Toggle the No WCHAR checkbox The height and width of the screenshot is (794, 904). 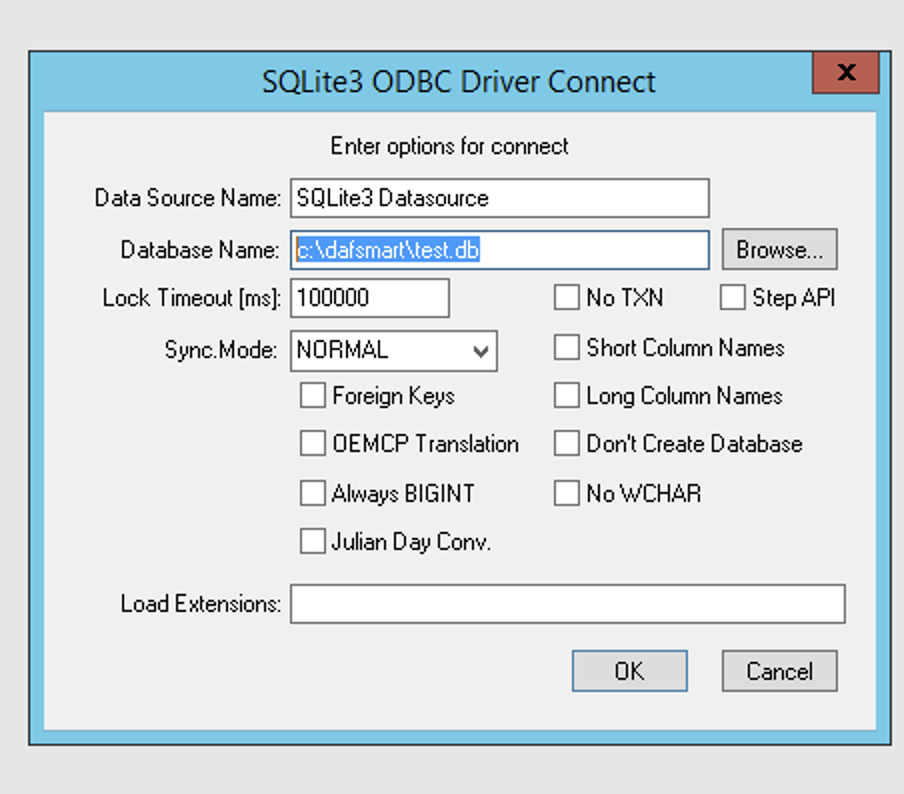coord(567,494)
